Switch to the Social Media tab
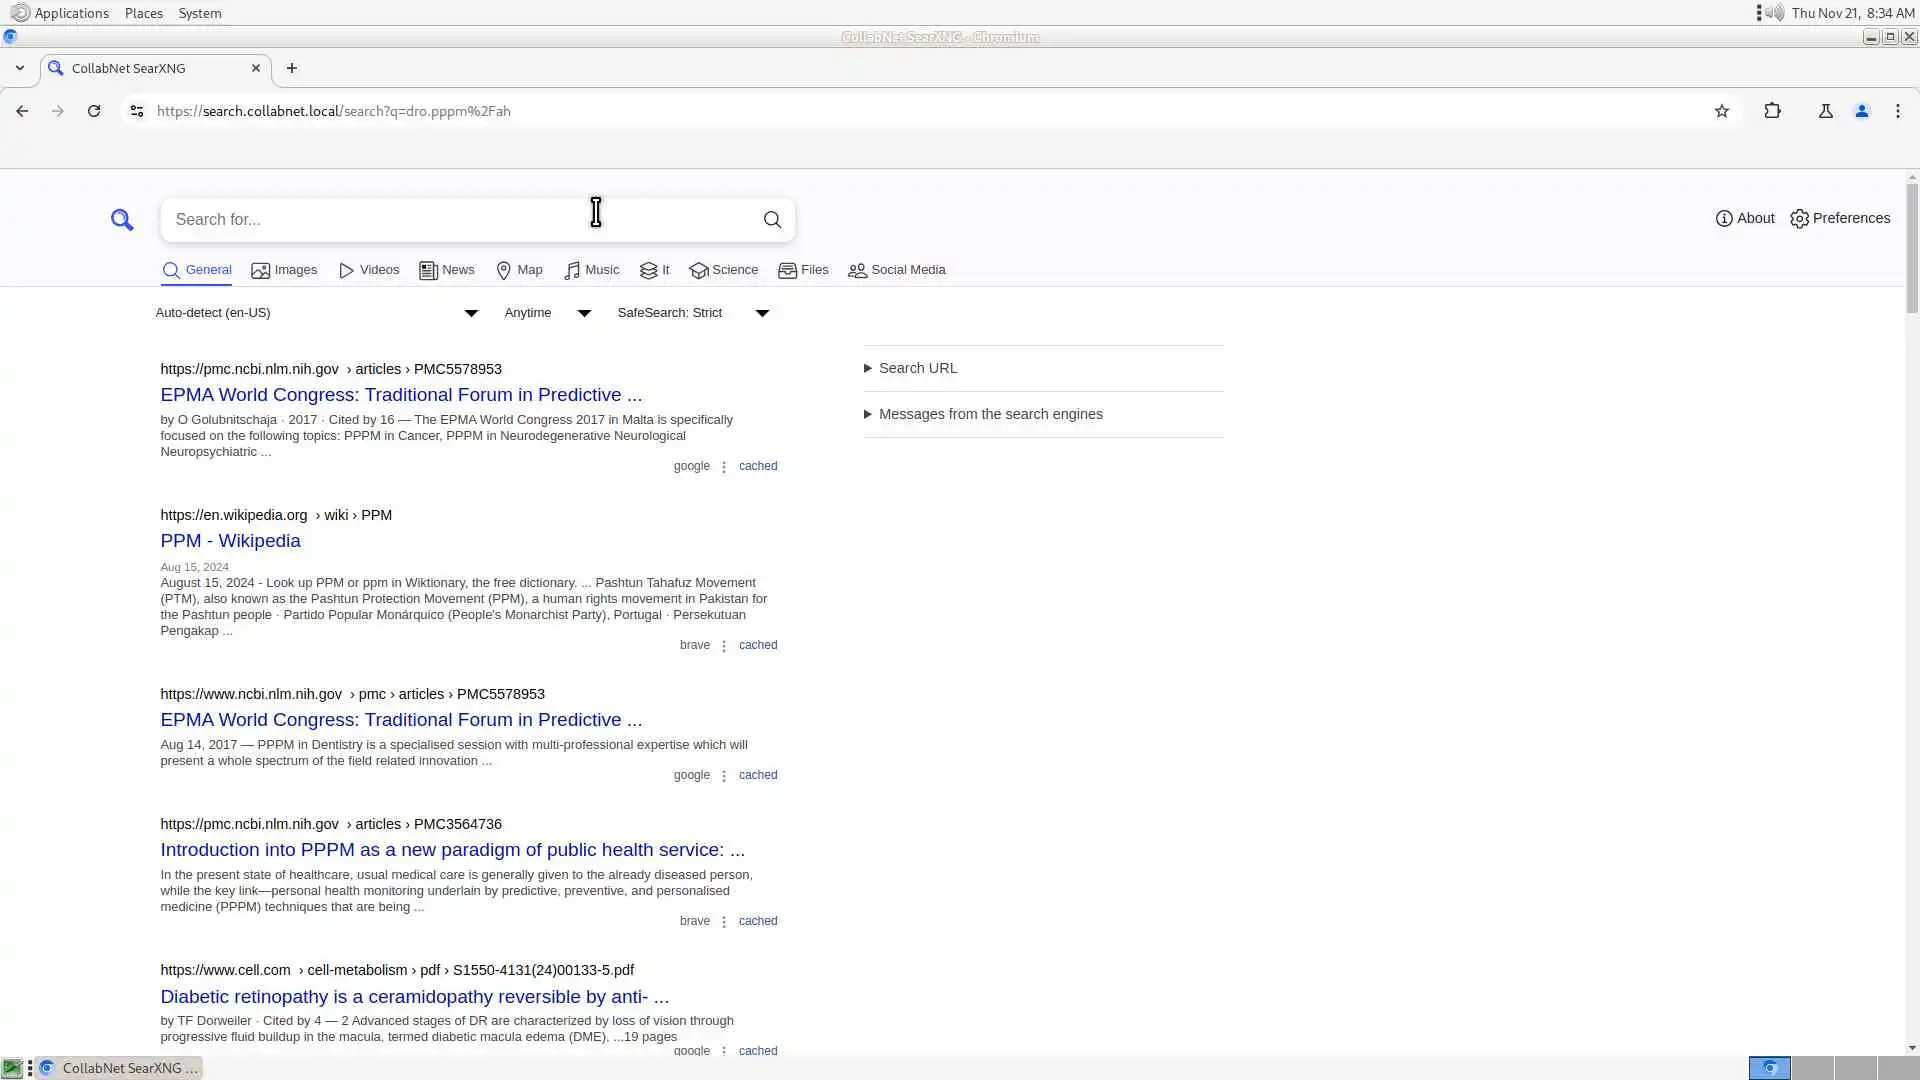 coord(896,270)
